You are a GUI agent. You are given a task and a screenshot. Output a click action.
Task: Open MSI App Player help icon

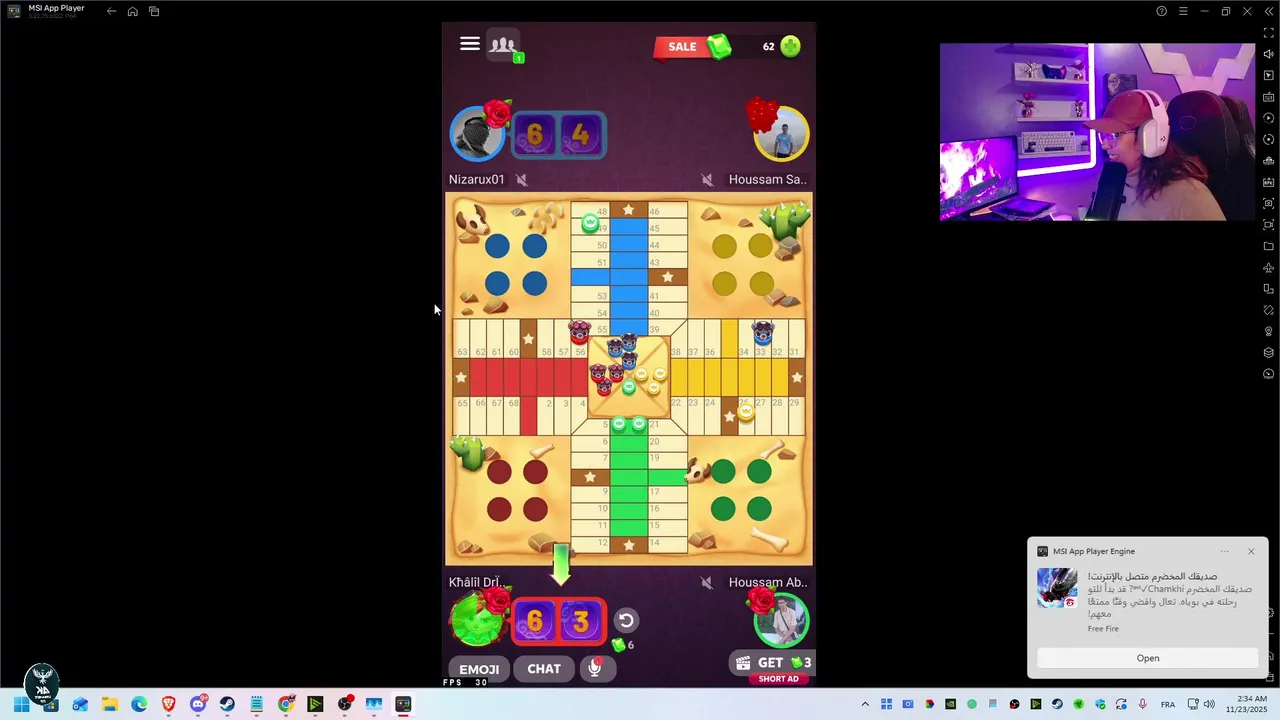[x=1161, y=11]
